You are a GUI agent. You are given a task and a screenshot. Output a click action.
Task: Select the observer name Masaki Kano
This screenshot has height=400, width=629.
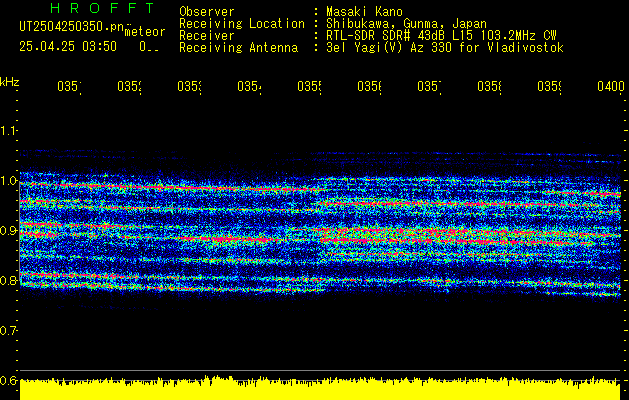point(364,12)
